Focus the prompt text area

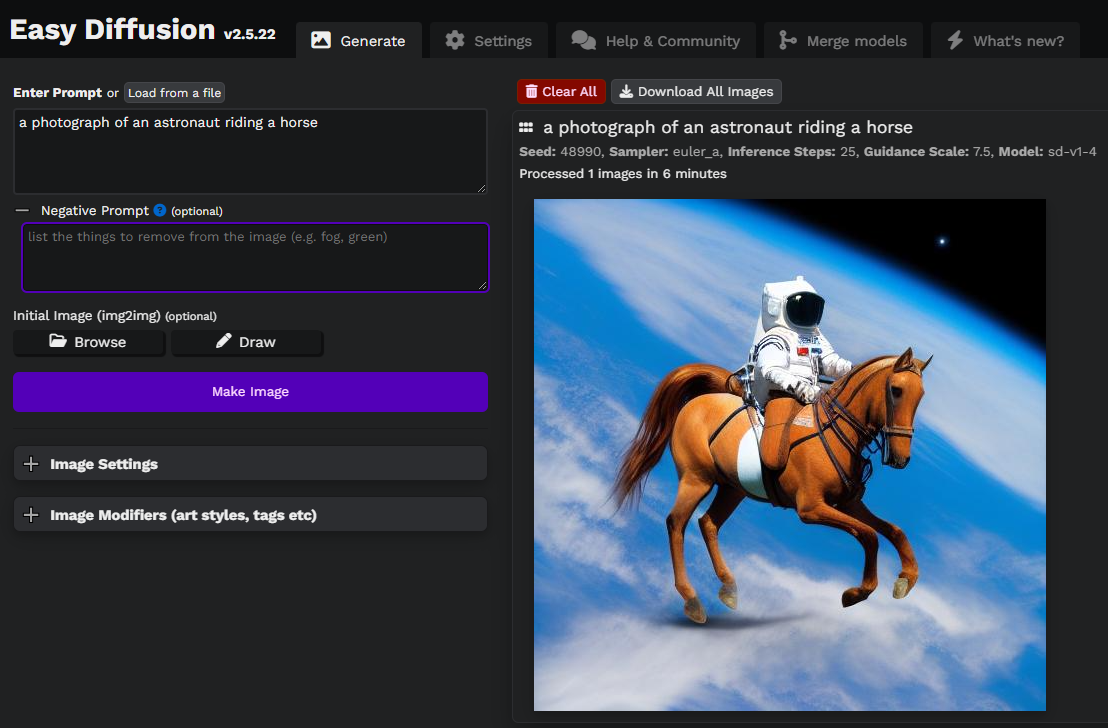click(250, 151)
